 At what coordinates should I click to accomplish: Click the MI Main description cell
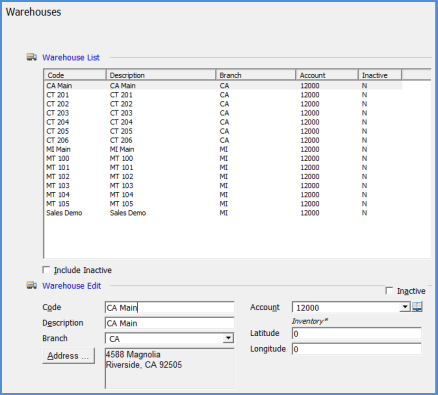pos(122,149)
